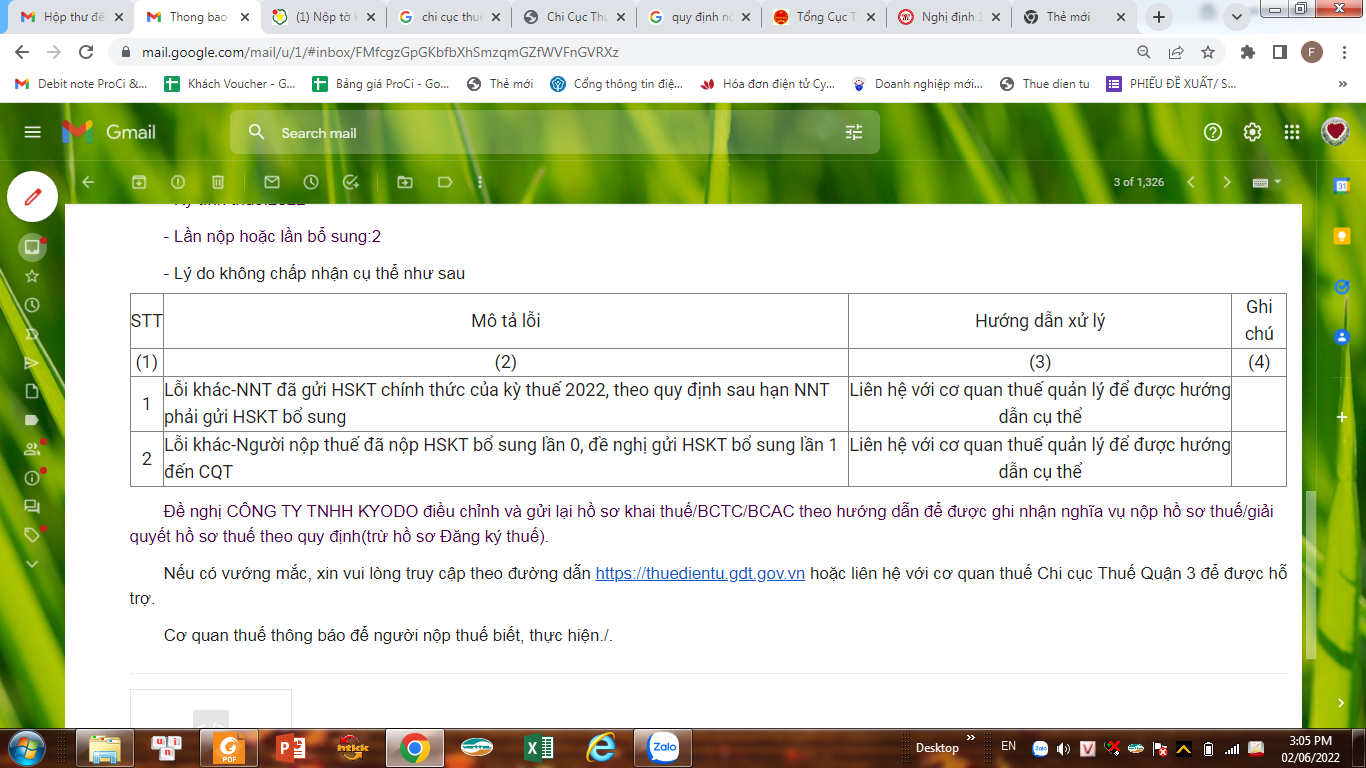
Task: Open the Move to folder icon
Action: point(404,182)
